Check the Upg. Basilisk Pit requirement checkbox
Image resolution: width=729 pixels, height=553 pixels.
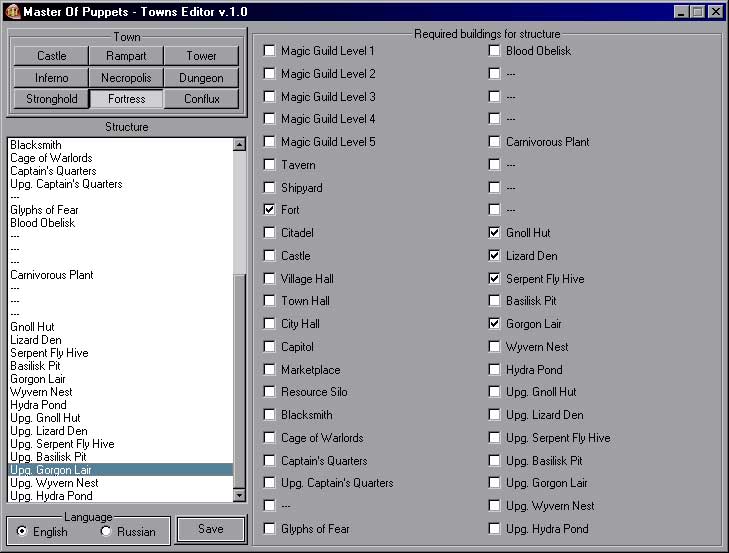pyautogui.click(x=494, y=460)
